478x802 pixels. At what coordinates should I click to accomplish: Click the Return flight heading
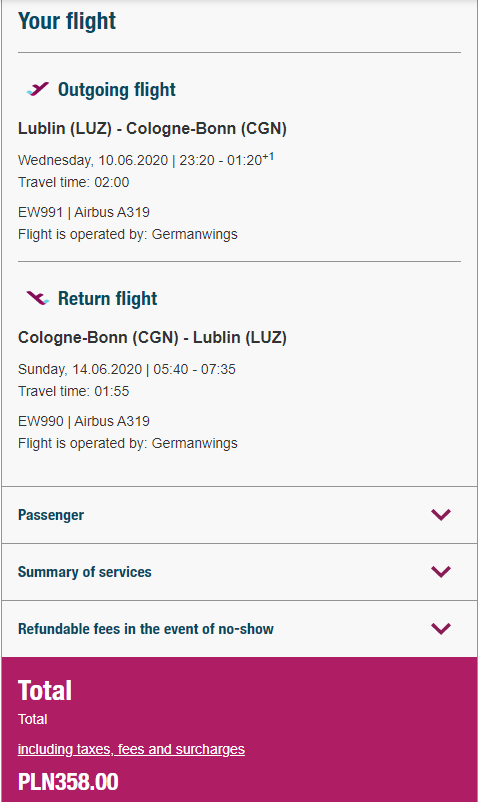click(107, 298)
